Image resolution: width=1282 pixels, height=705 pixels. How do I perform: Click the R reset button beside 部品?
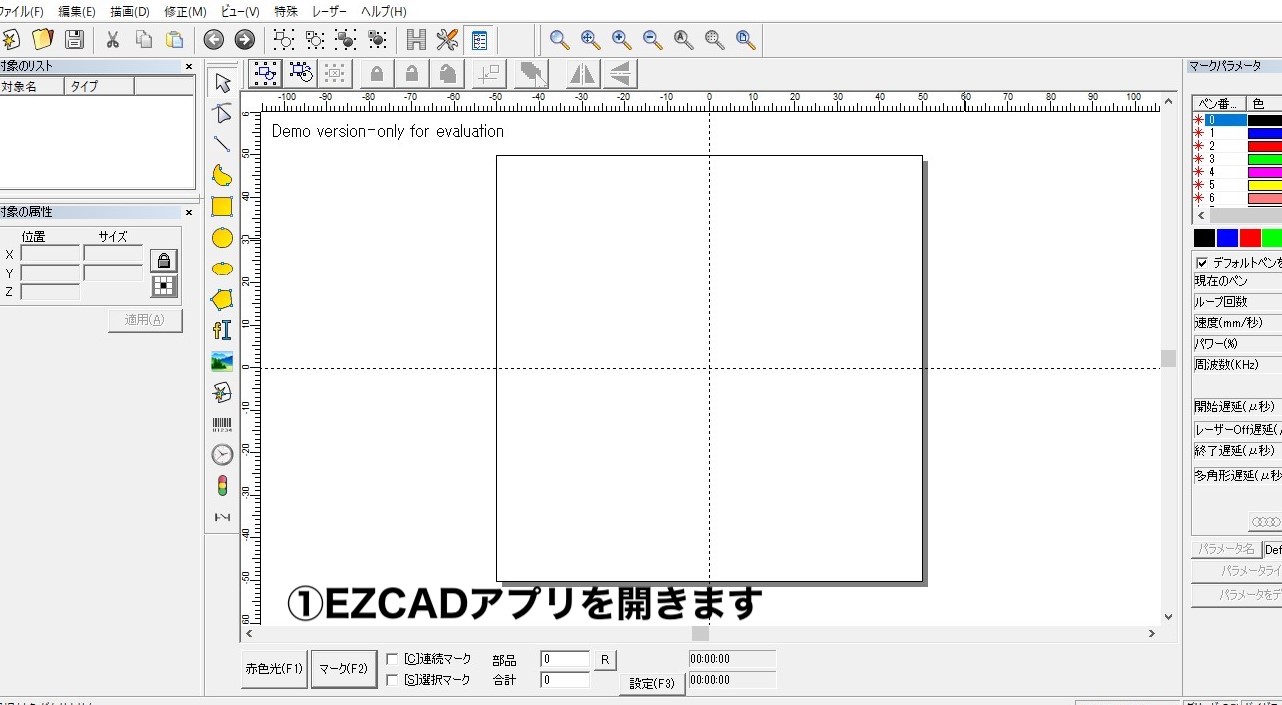(606, 660)
